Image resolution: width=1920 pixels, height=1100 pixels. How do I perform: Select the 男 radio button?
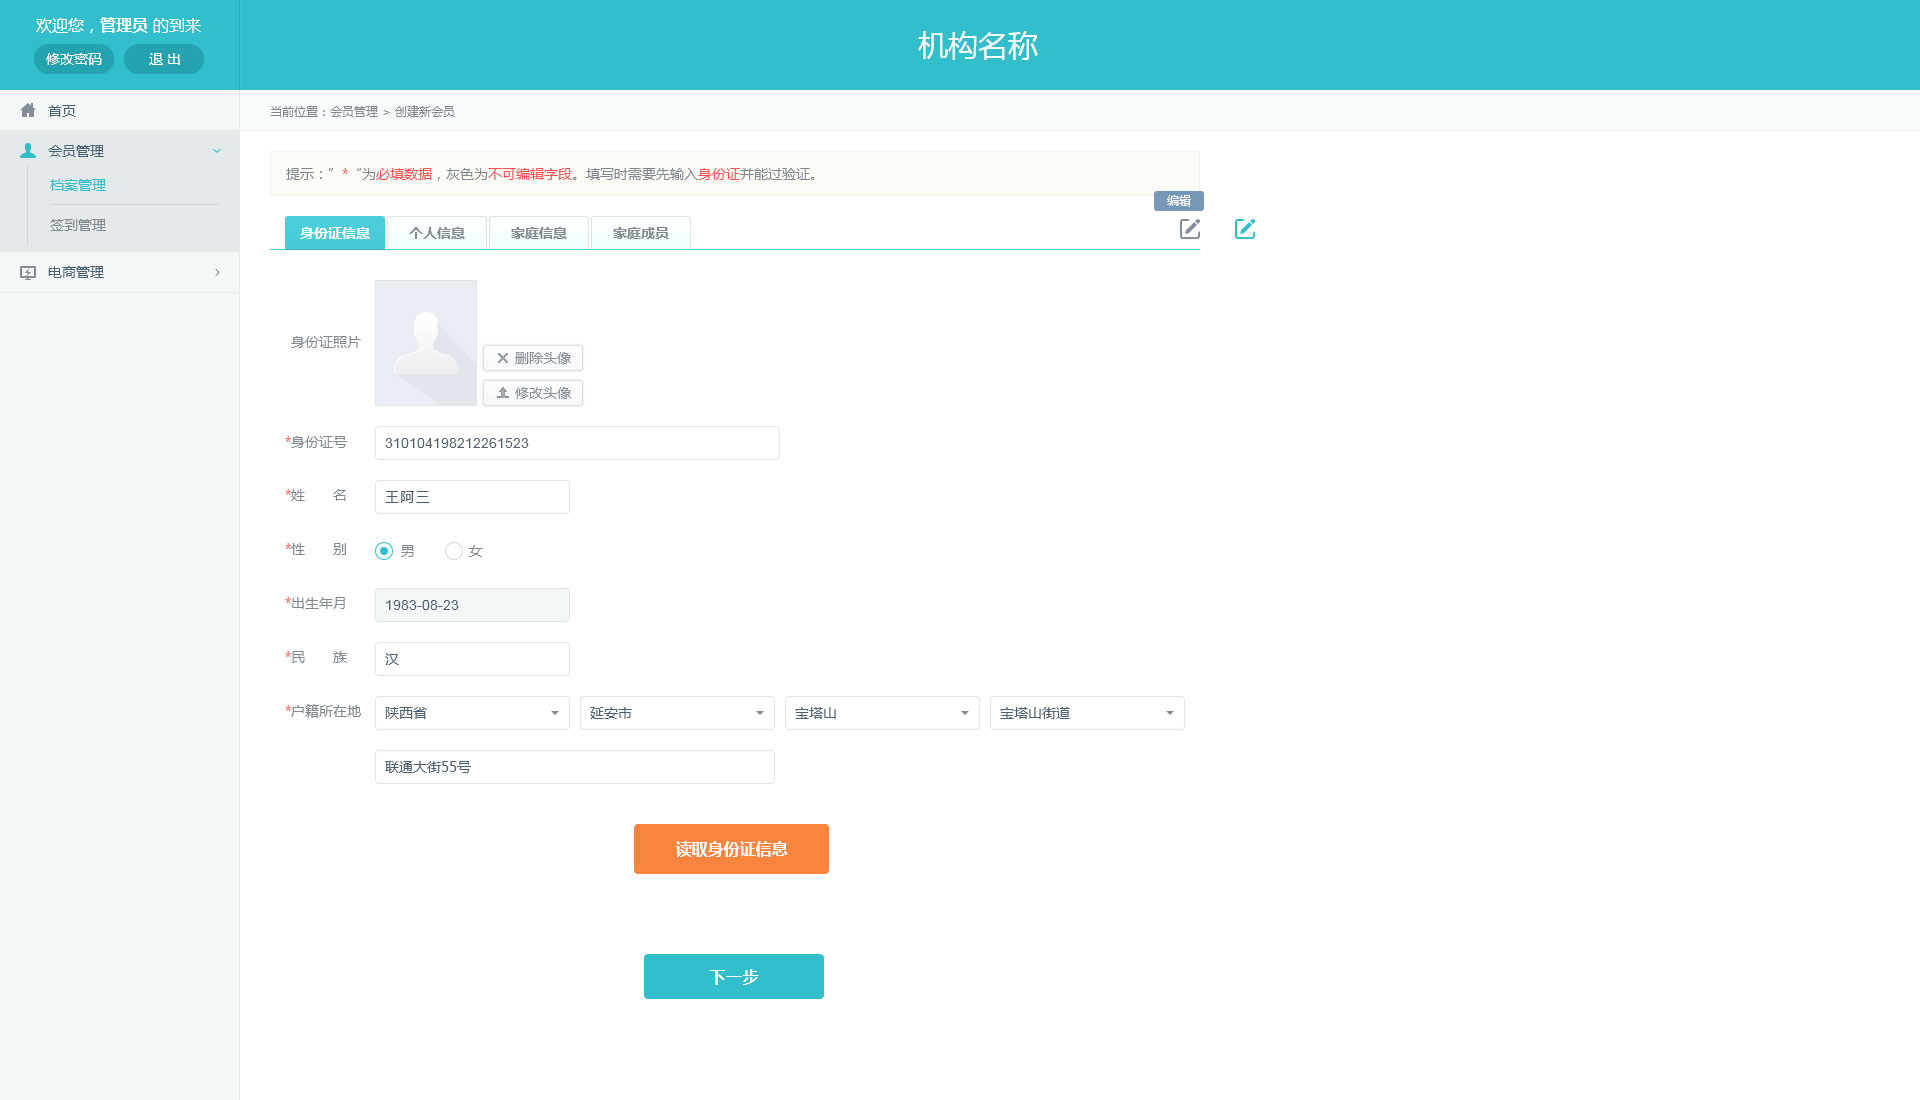click(384, 551)
